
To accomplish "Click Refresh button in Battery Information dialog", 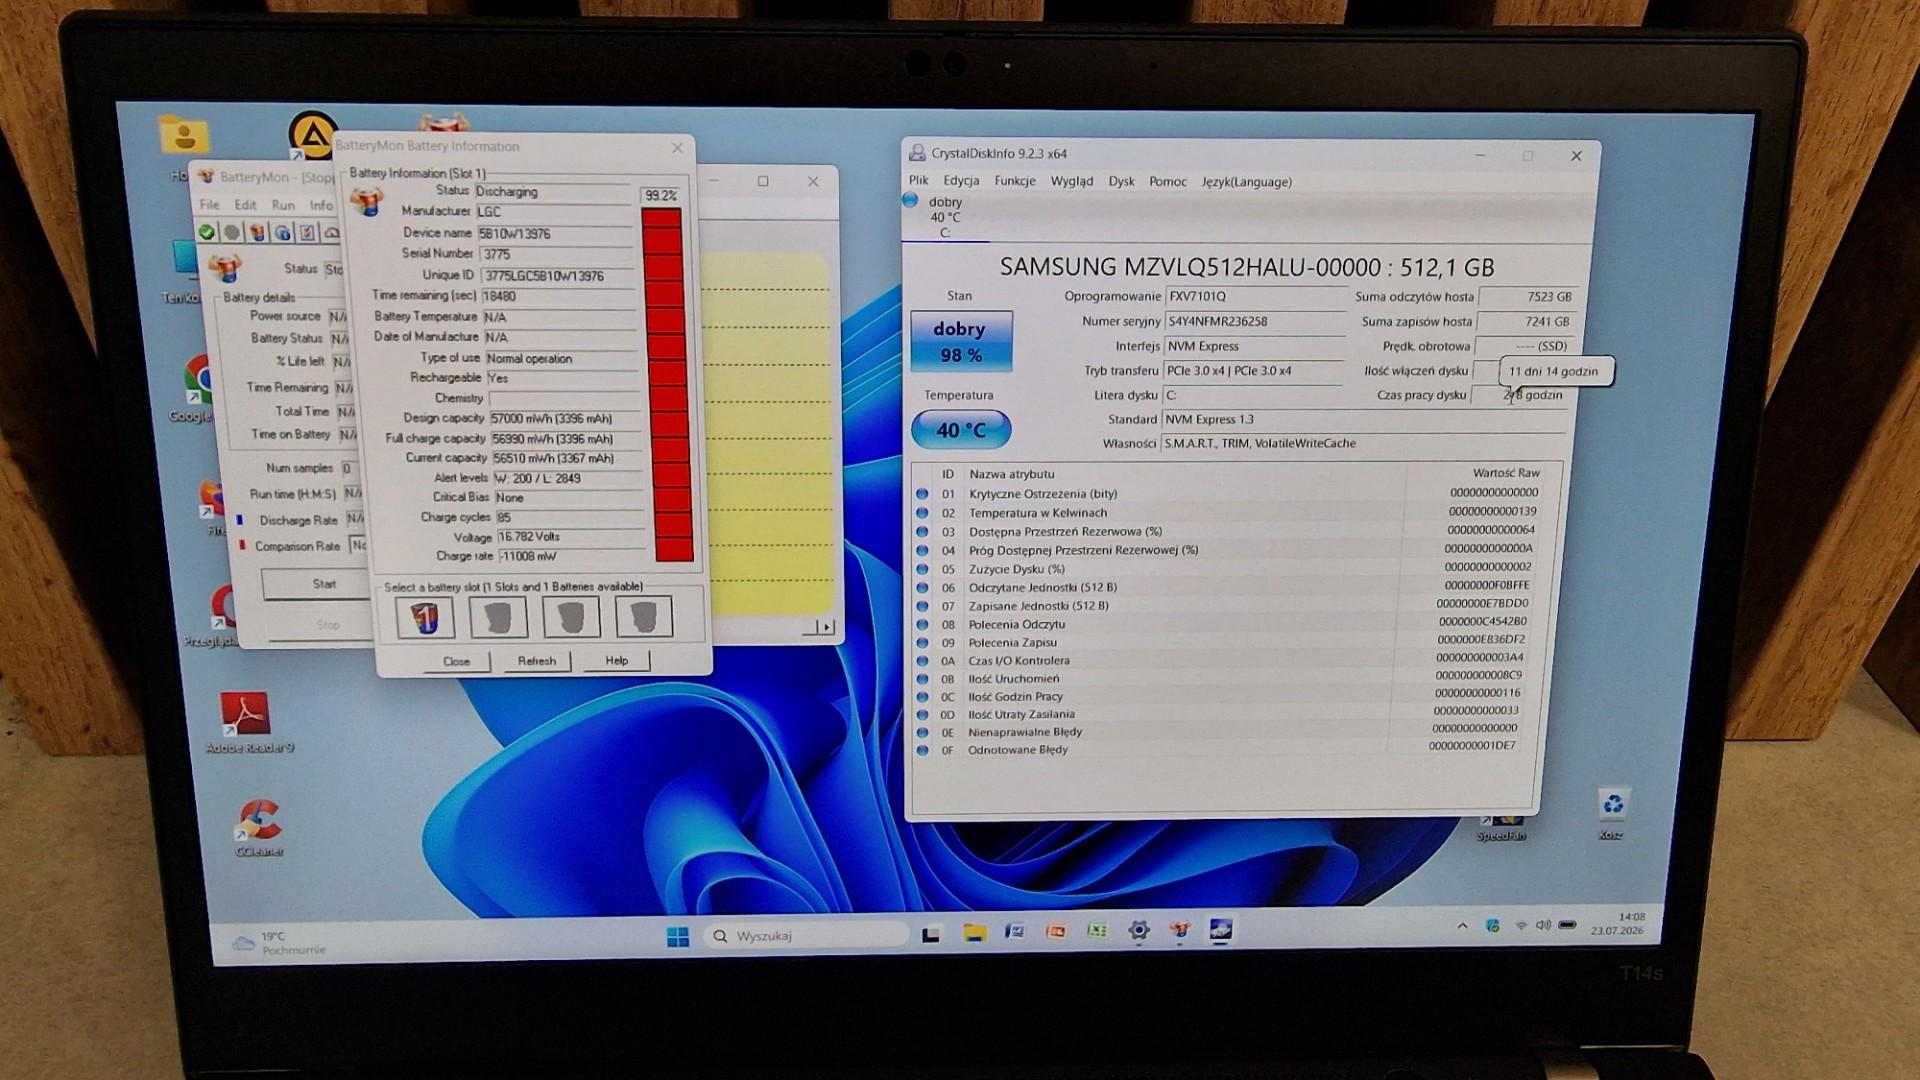I will tap(537, 661).
